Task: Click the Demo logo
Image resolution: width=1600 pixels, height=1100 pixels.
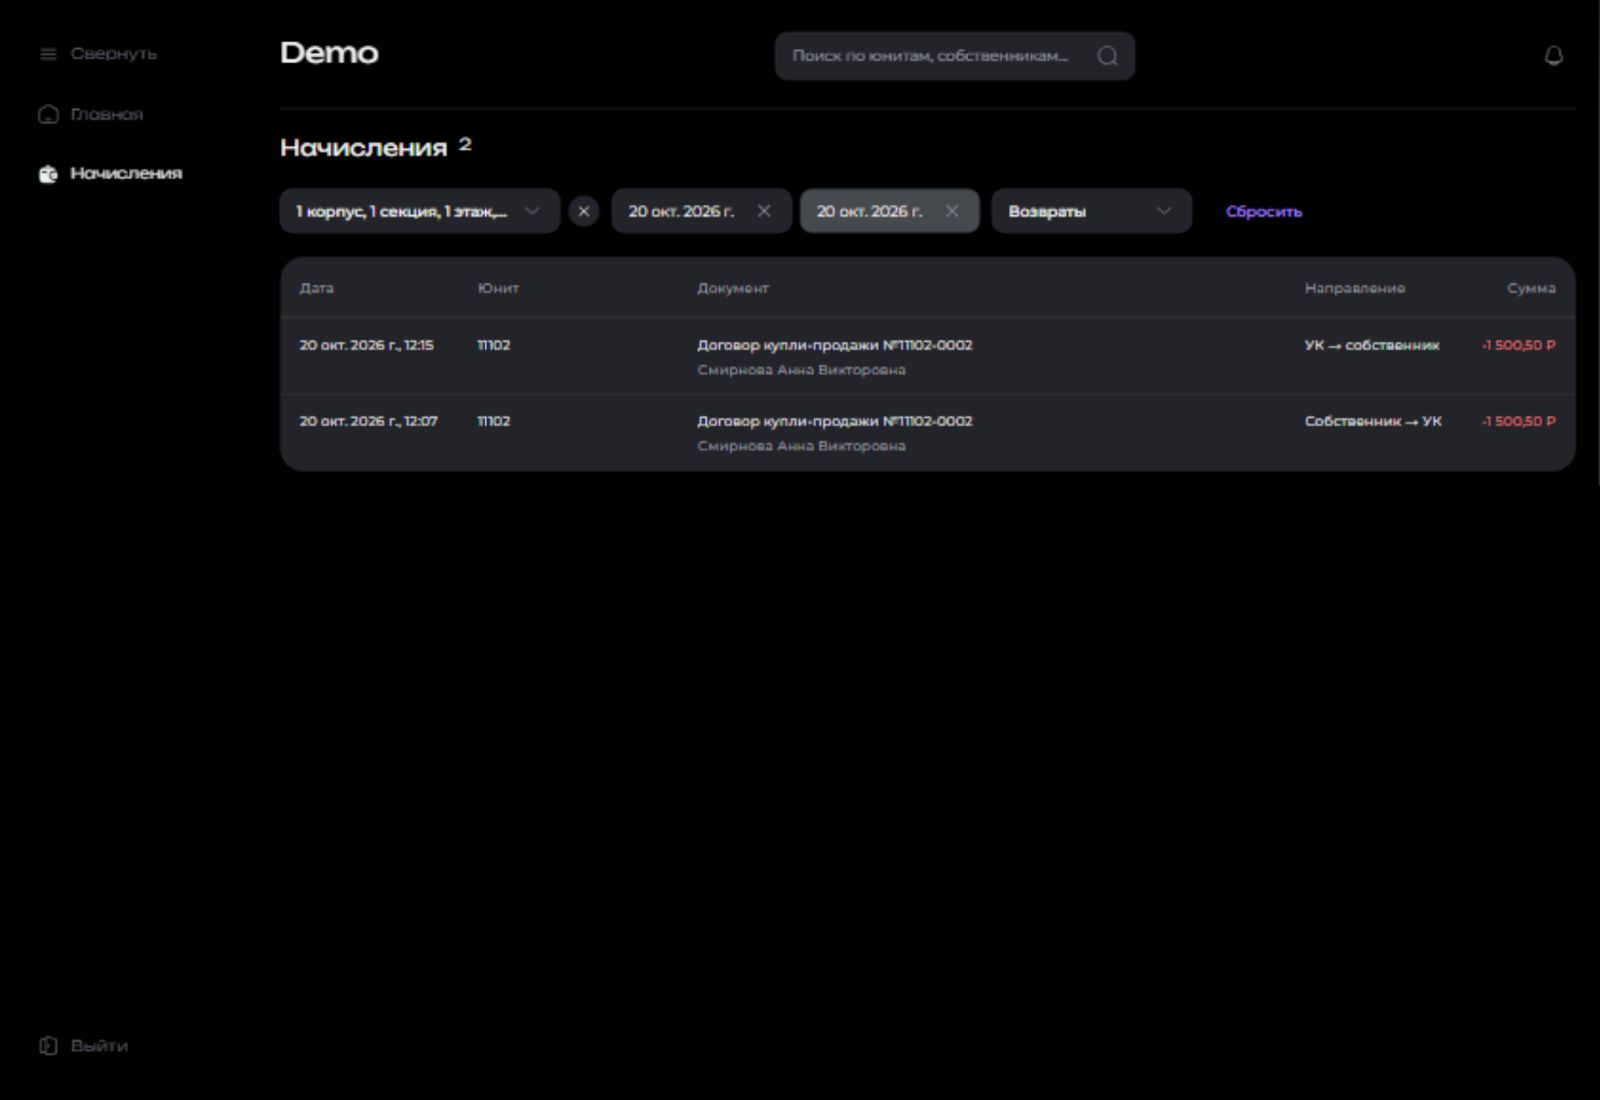Action: click(x=329, y=53)
